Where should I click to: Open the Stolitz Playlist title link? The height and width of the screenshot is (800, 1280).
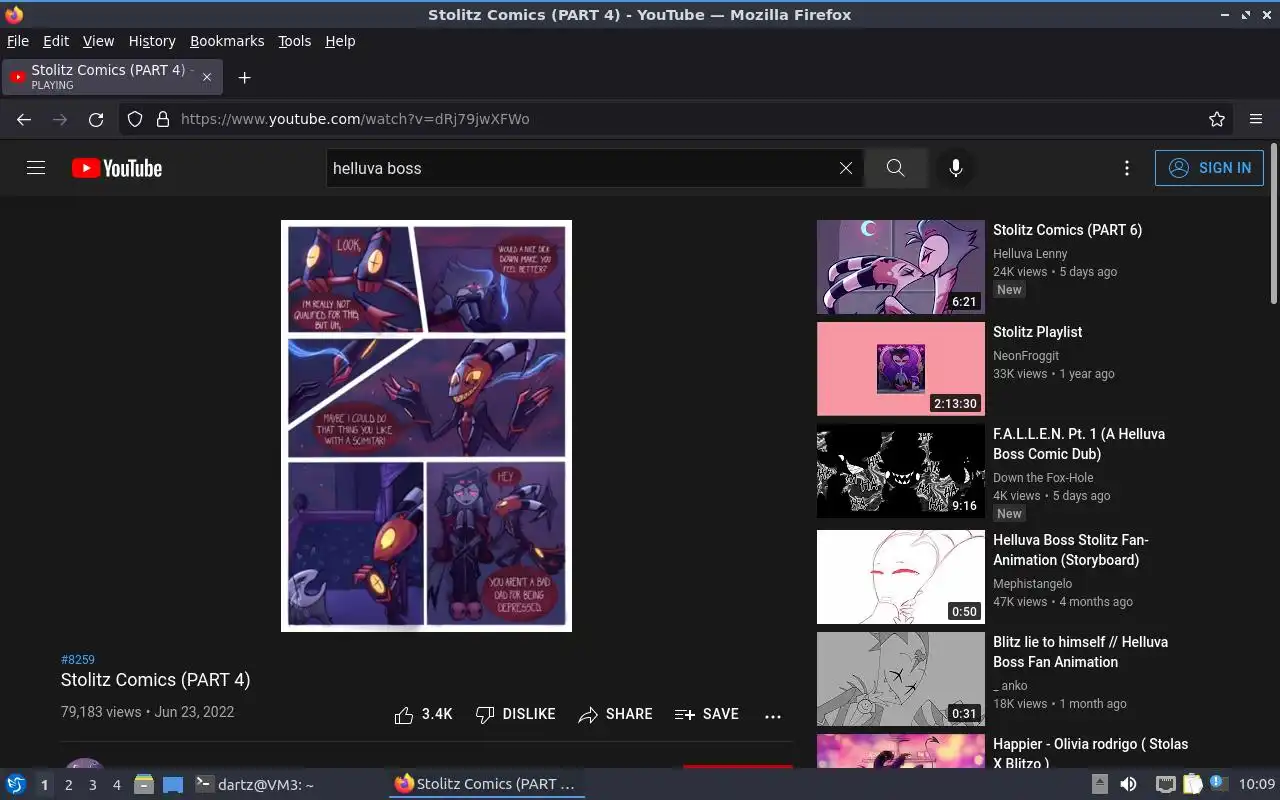(1037, 332)
